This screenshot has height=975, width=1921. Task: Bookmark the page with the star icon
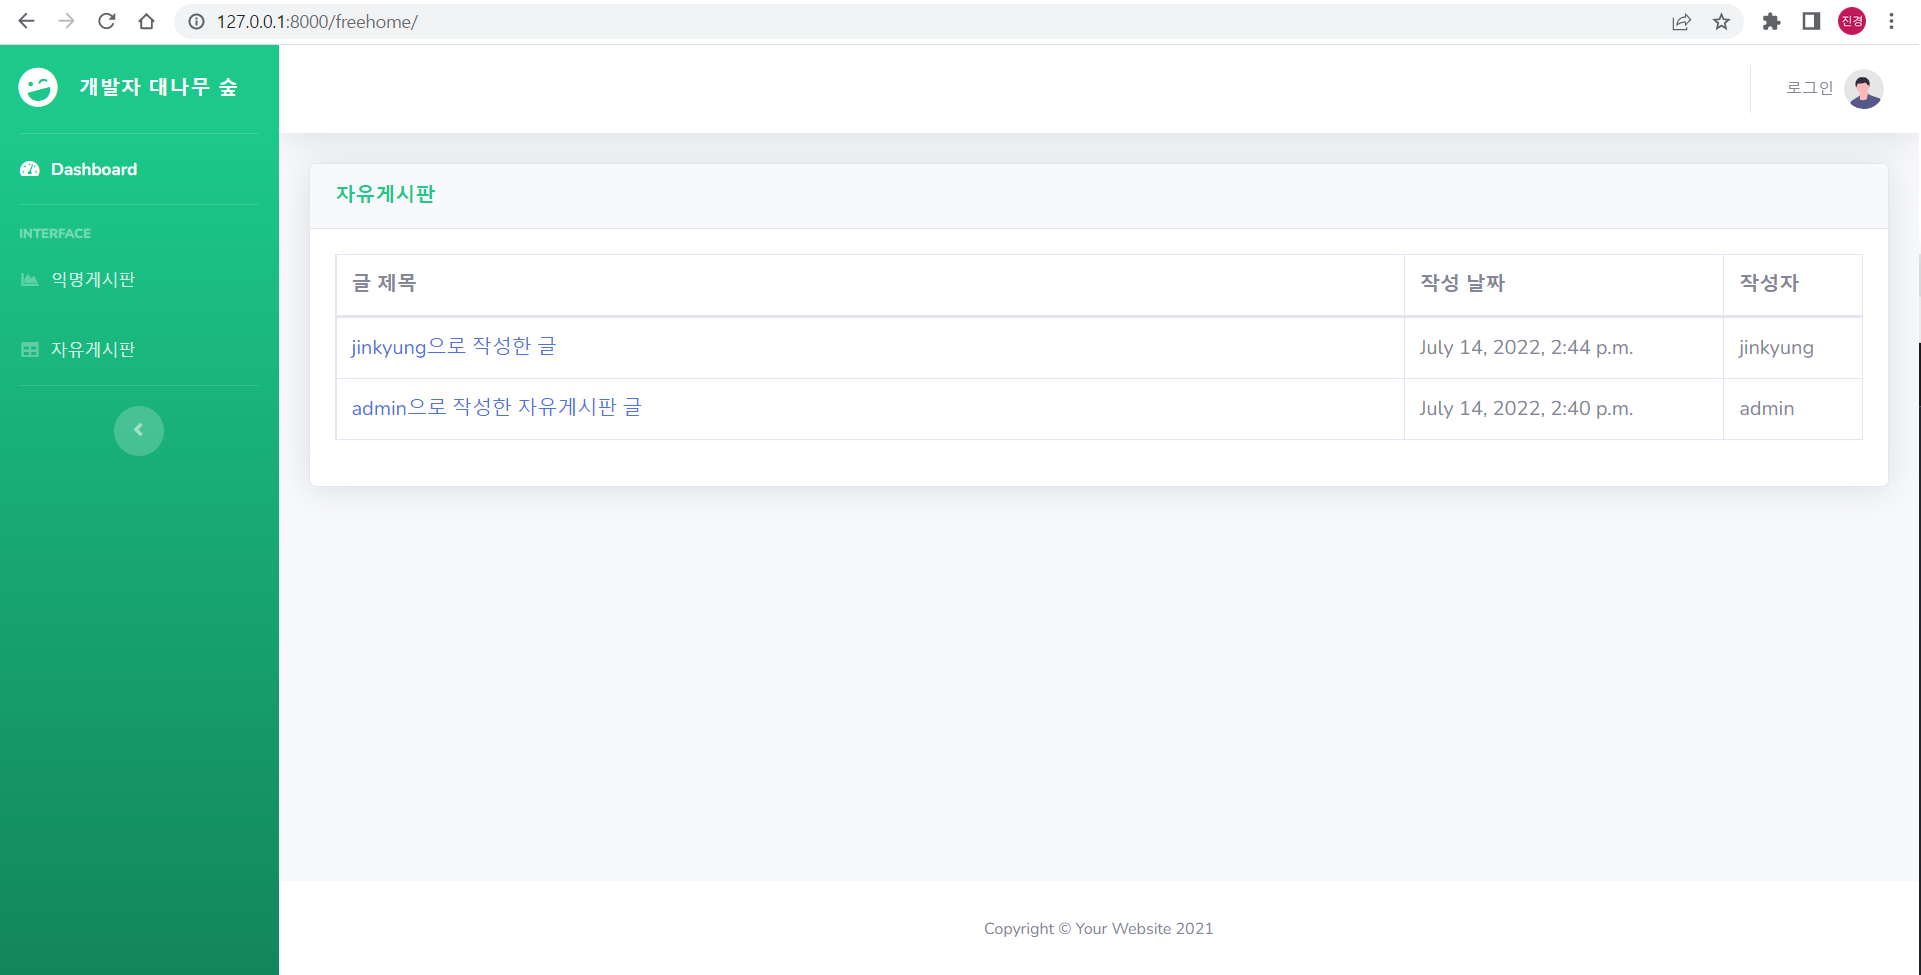(1721, 21)
